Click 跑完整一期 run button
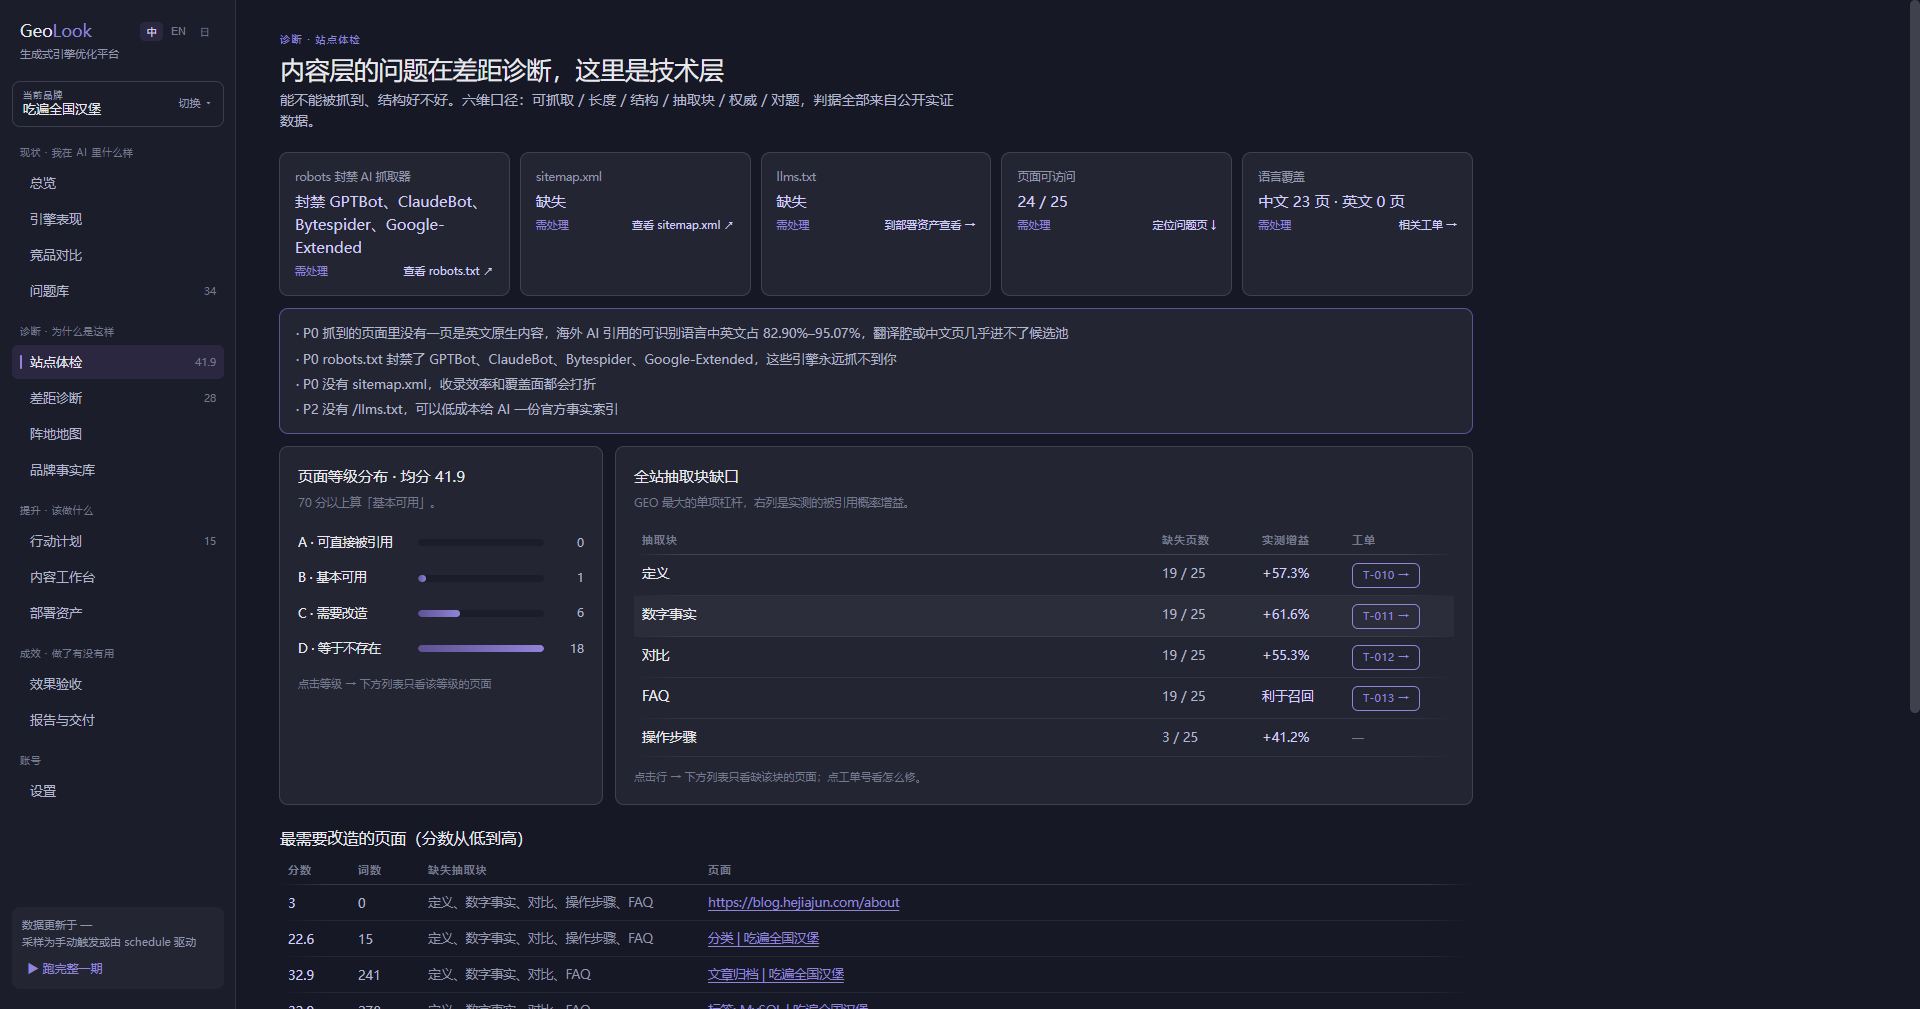 tap(65, 968)
